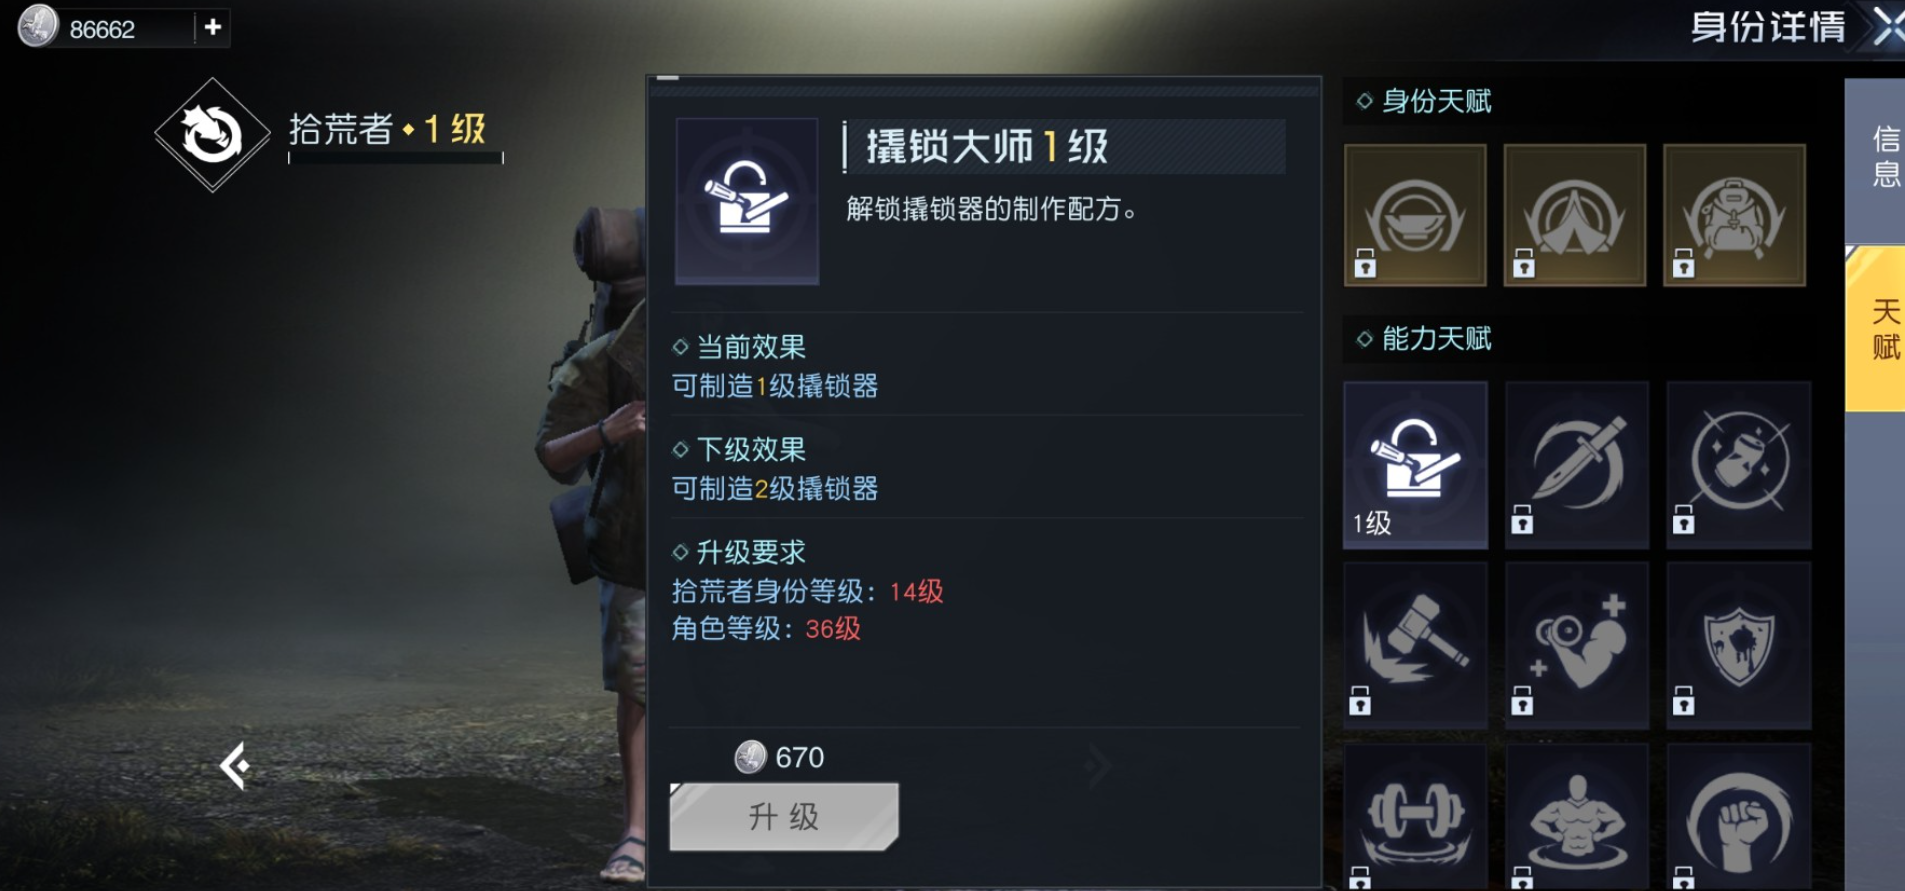1905x891 pixels.
Task: Go to previous identity with left arrow
Action: point(235,766)
